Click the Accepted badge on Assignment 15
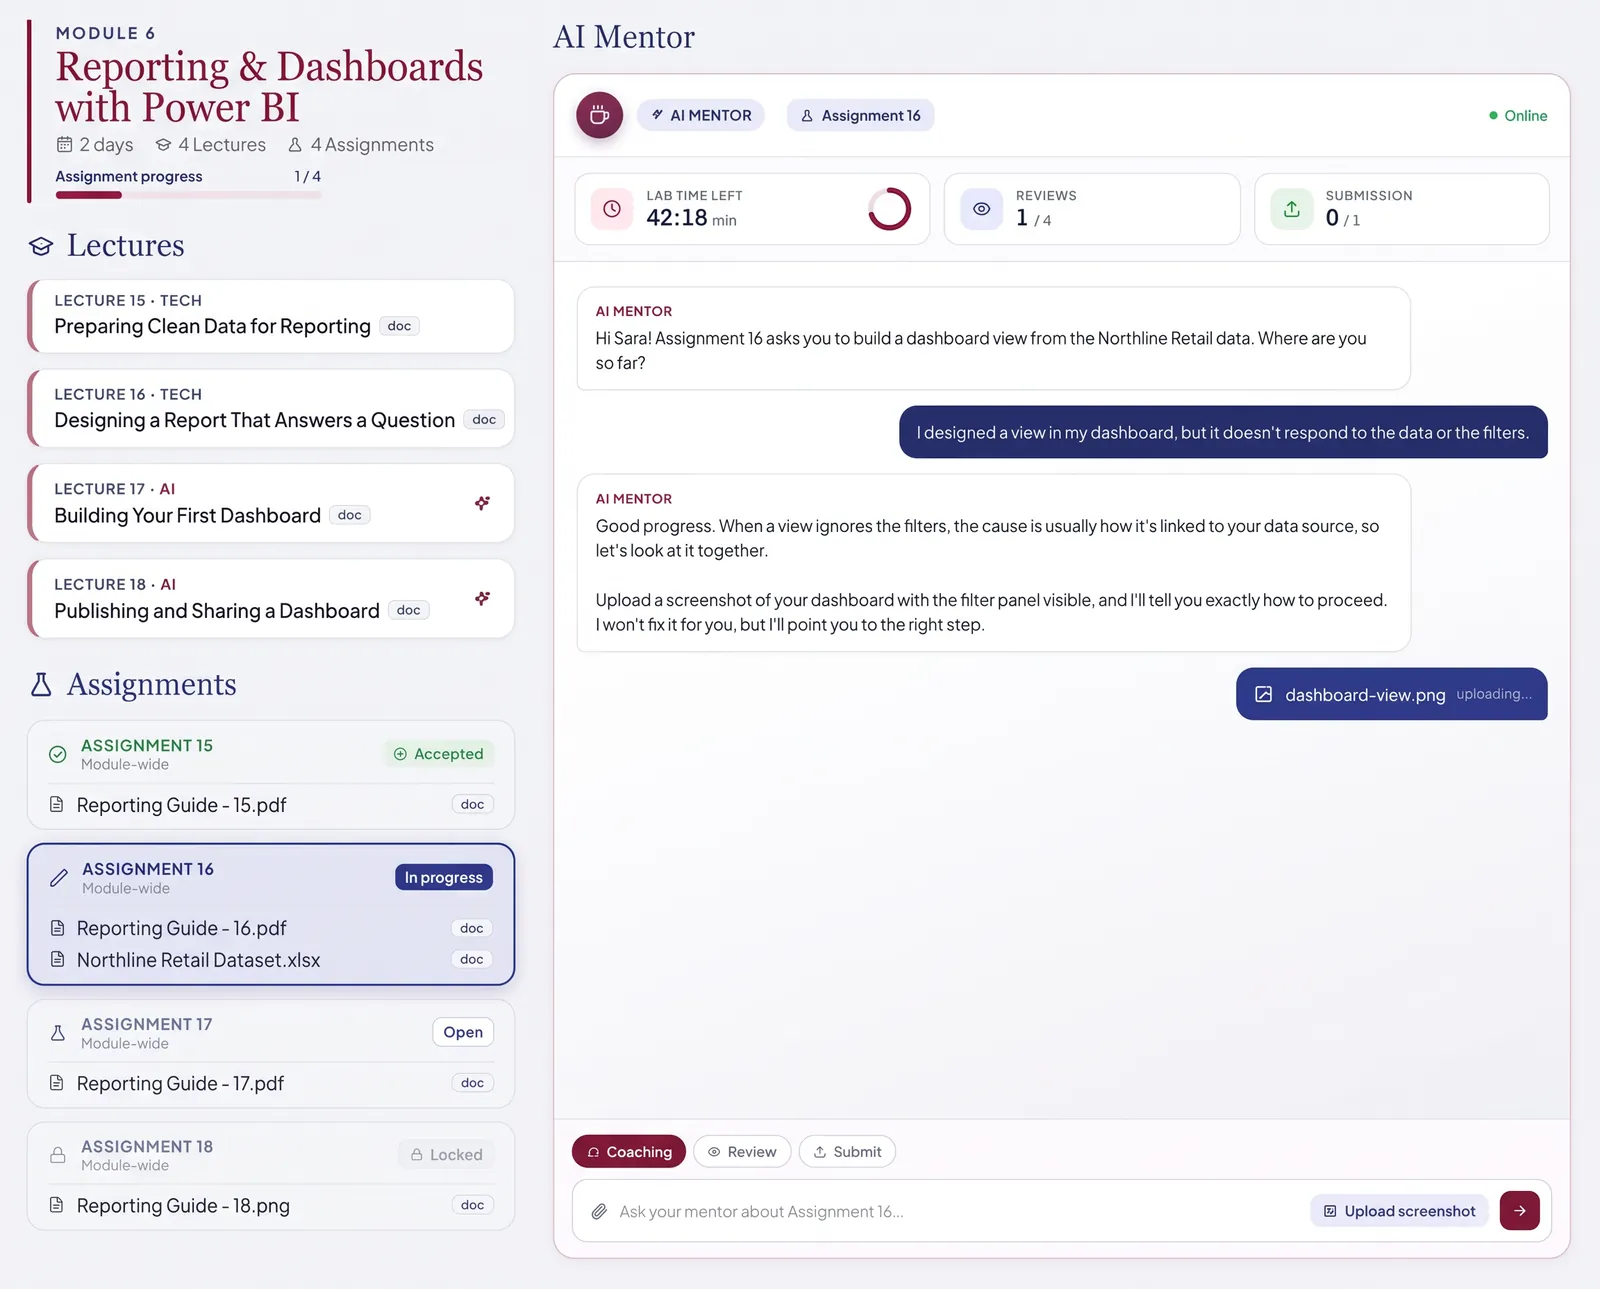The height and width of the screenshot is (1289, 1600). click(x=439, y=754)
